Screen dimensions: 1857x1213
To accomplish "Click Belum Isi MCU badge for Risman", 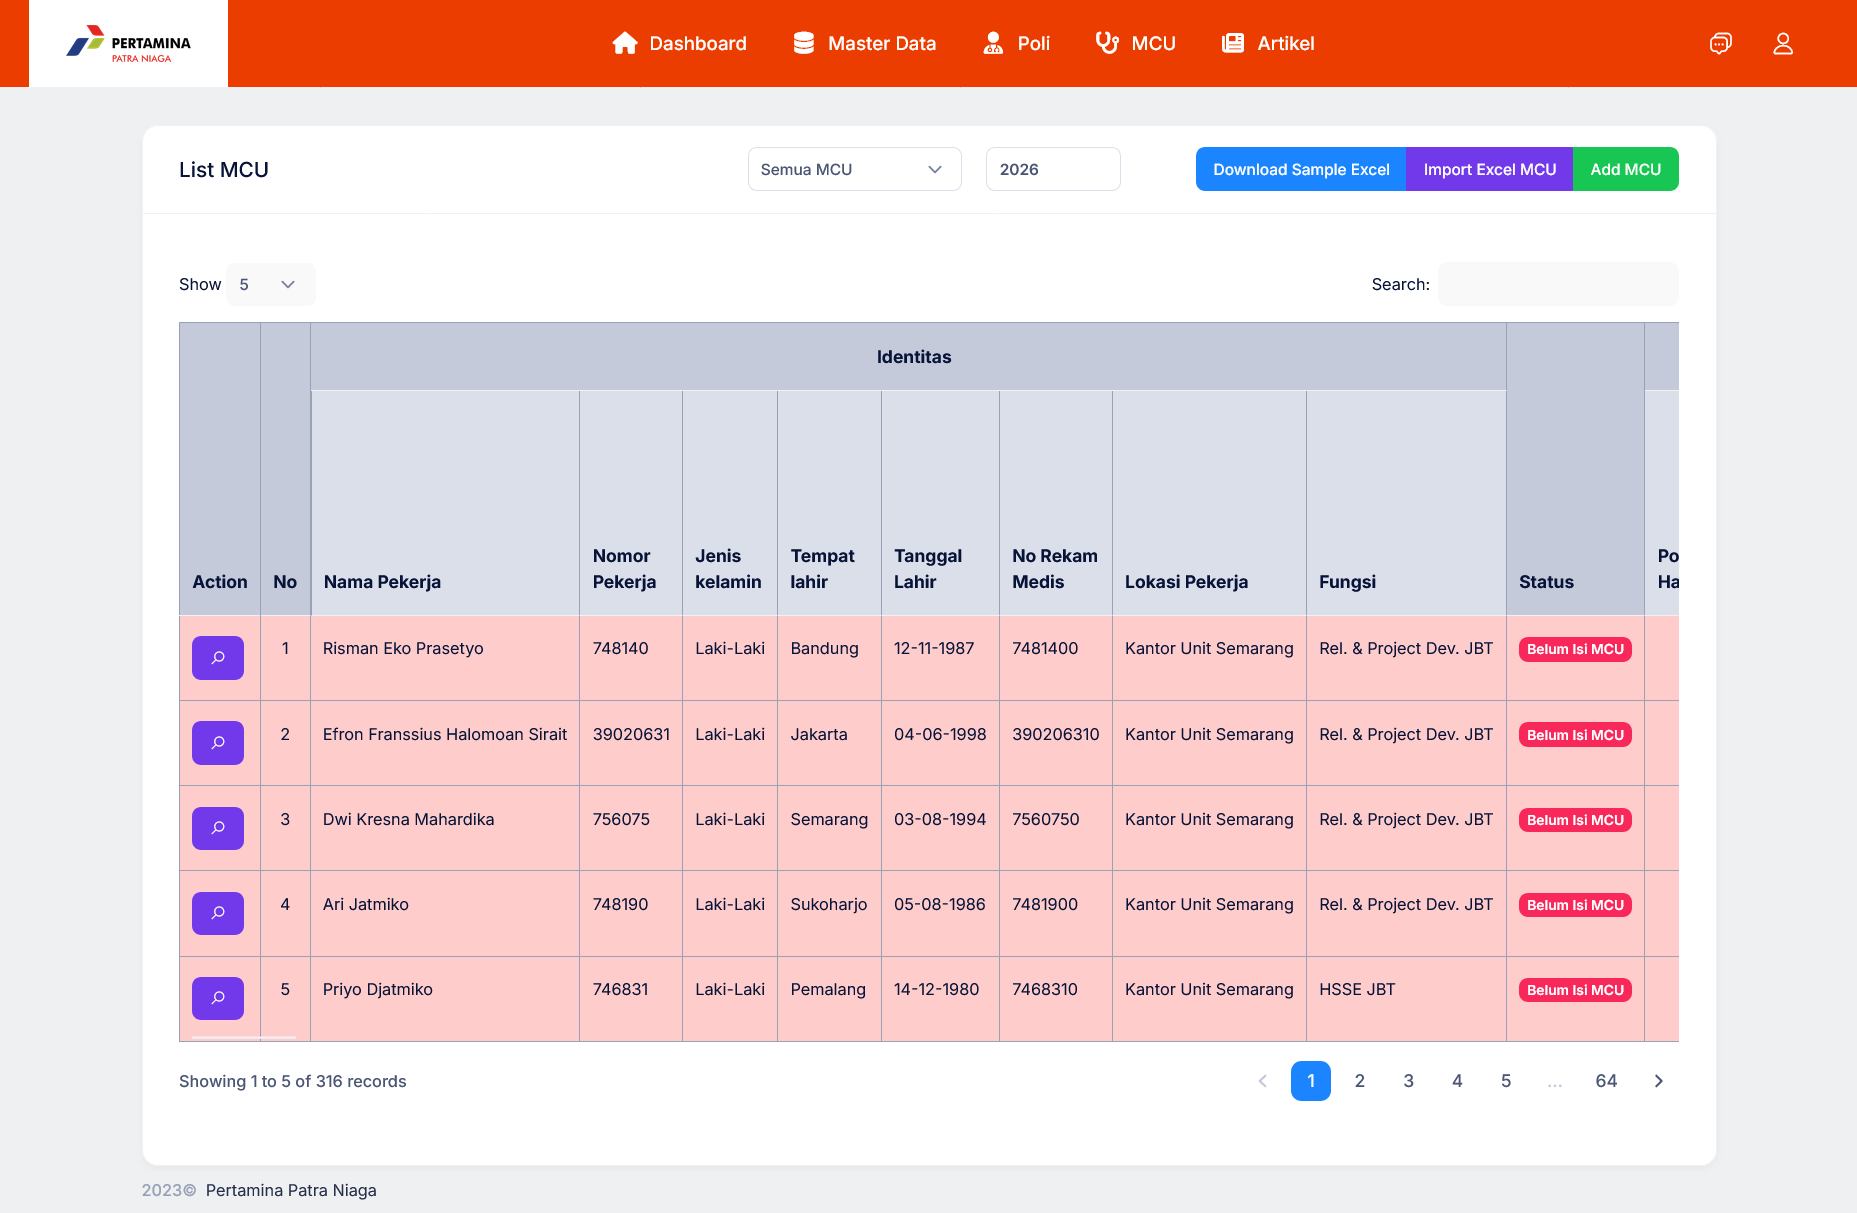I will pos(1575,649).
